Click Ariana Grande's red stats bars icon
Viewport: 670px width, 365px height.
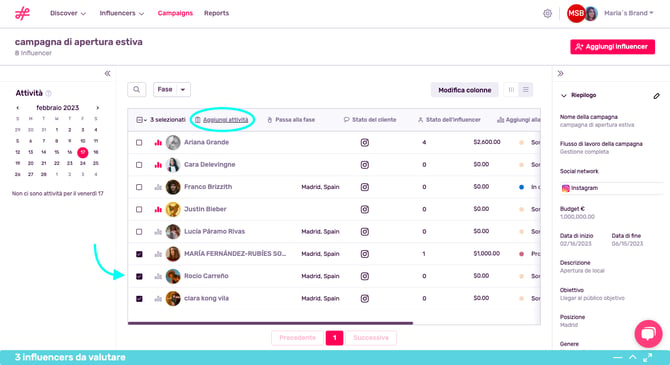(158, 142)
